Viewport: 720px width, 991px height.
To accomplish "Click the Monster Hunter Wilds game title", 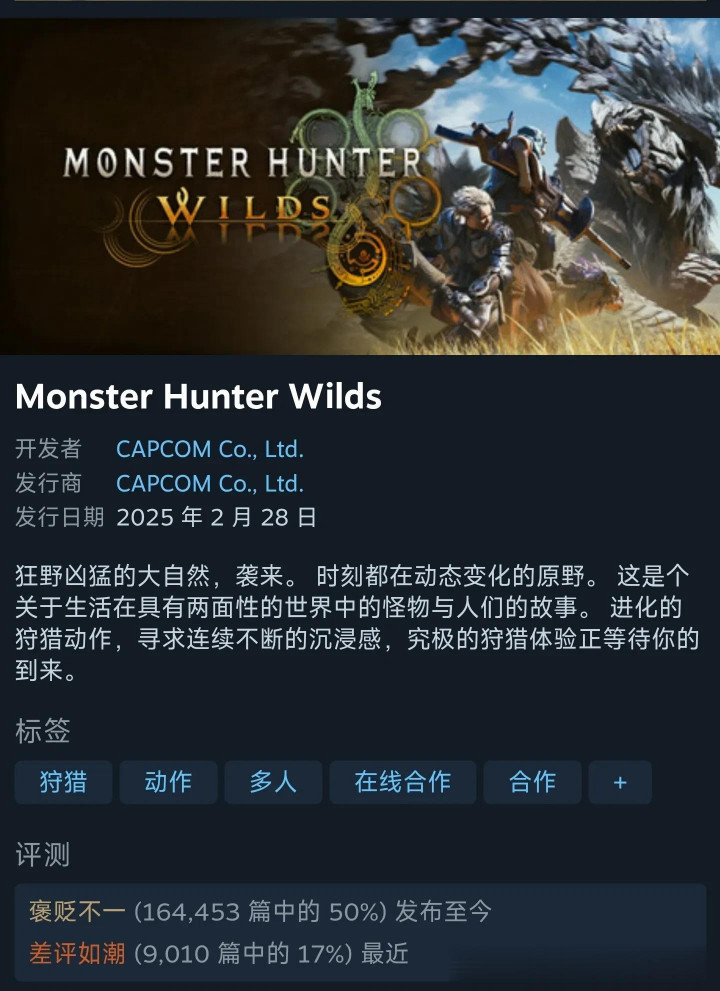I will [198, 396].
